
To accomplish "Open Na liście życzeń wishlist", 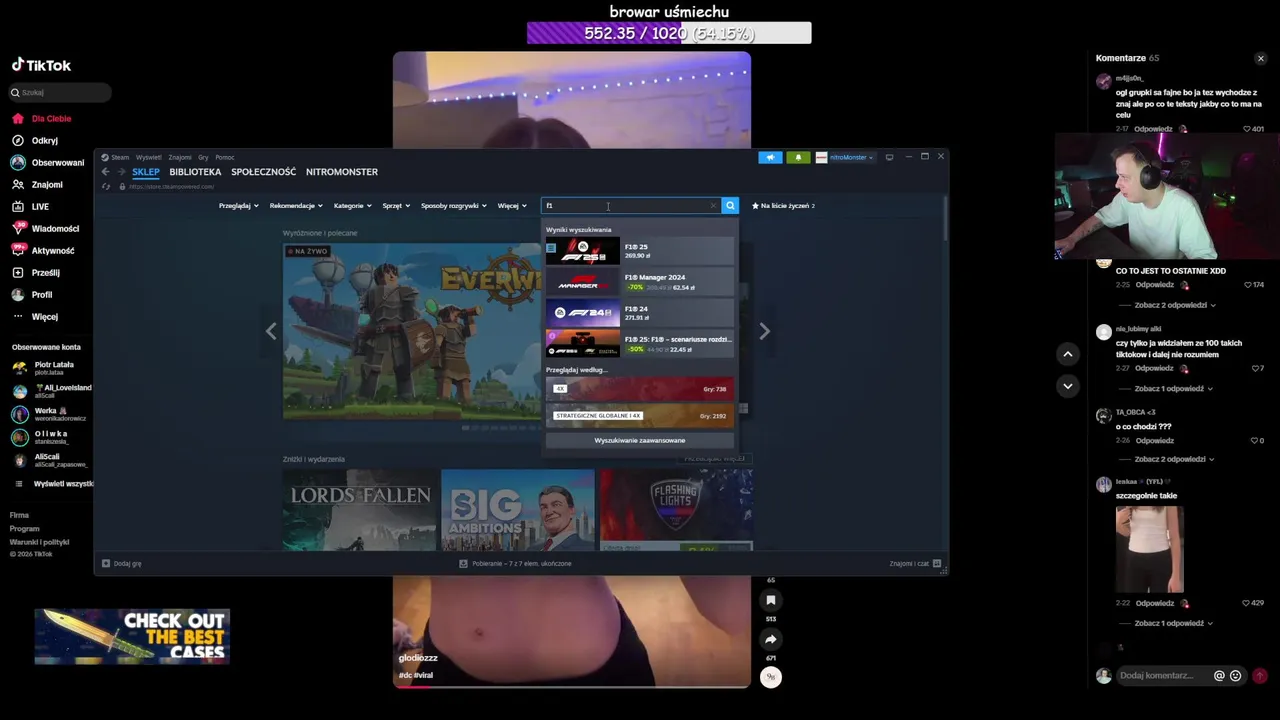I will point(783,206).
